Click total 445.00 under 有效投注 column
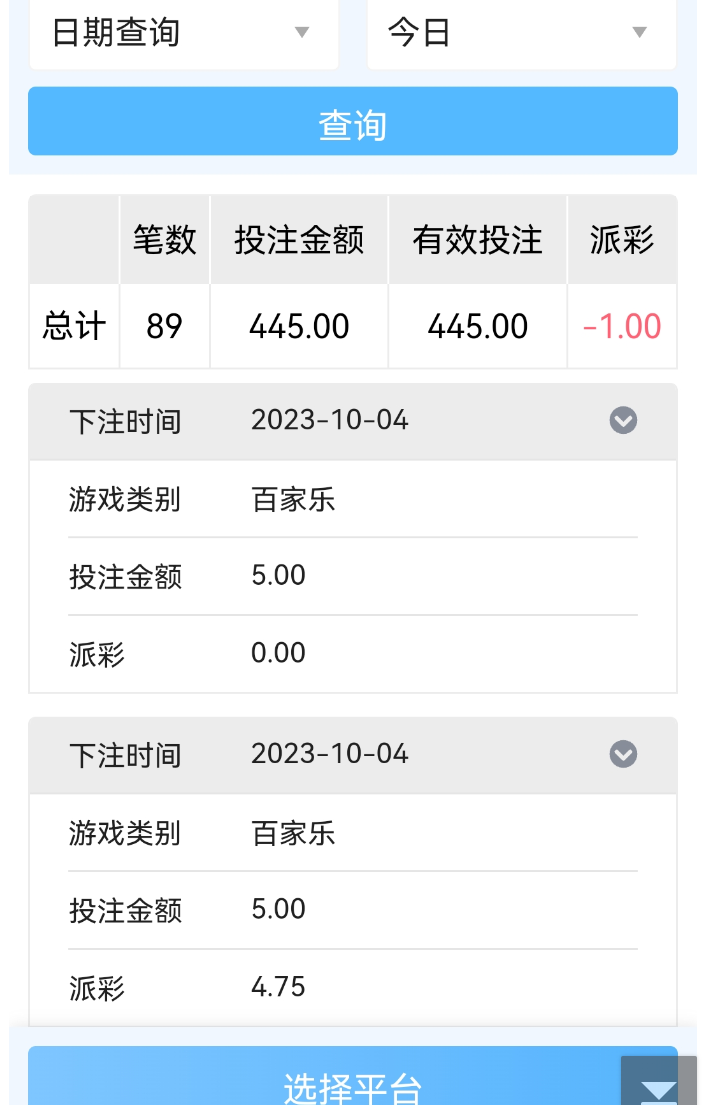This screenshot has width=712, height=1105. point(477,326)
